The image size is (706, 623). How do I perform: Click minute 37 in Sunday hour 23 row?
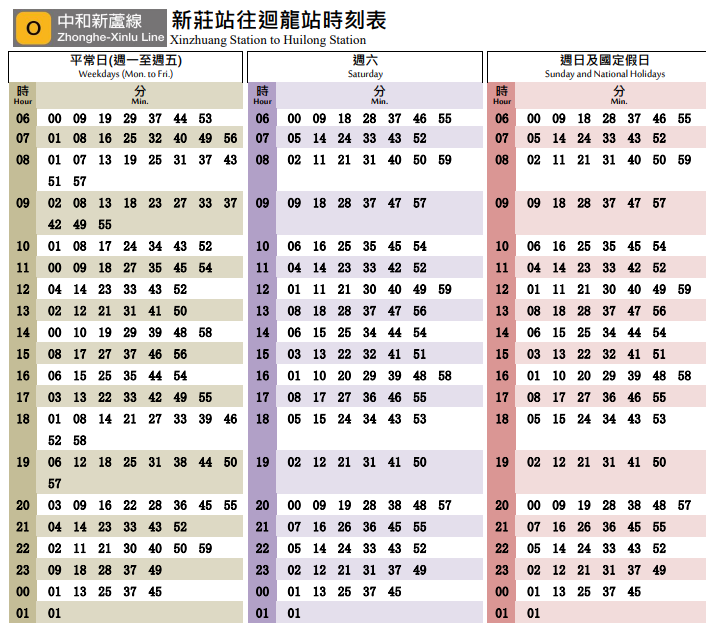[634, 570]
